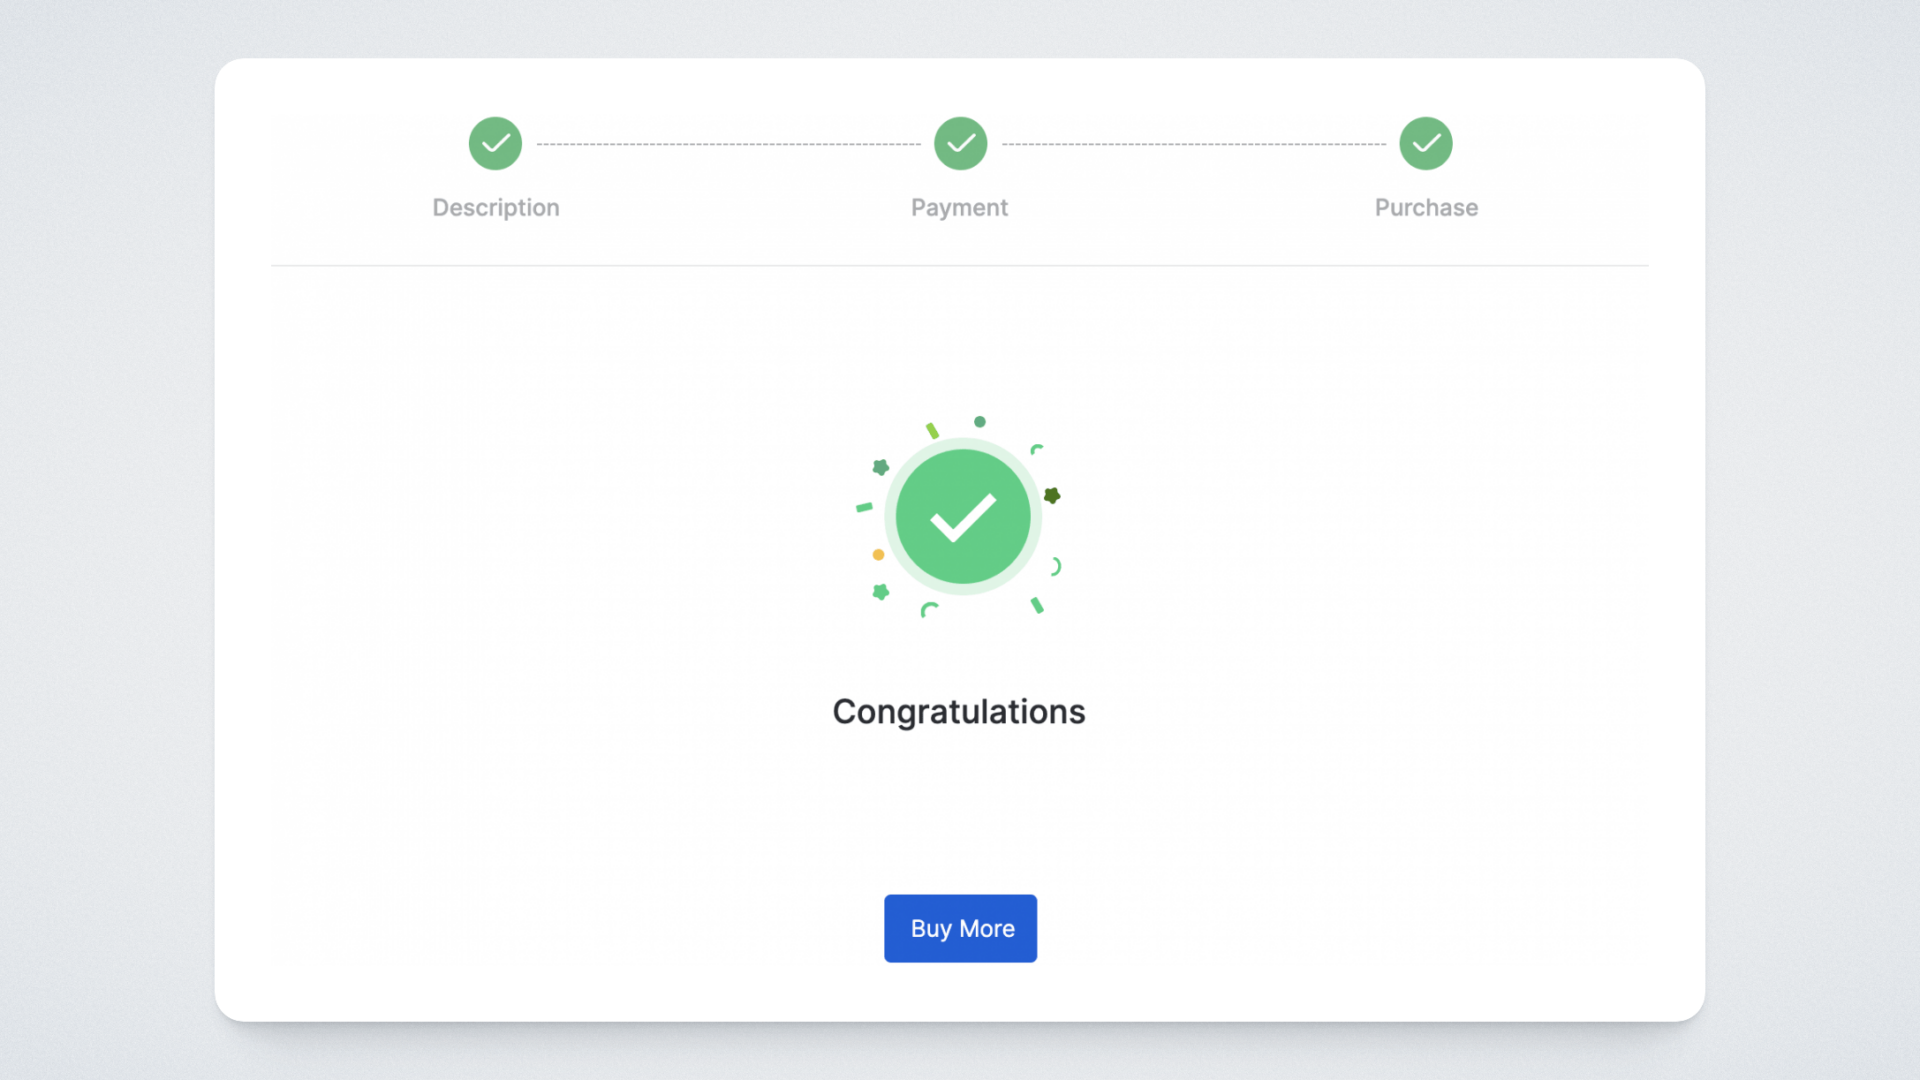Click the lime confetti stick near the top

pyautogui.click(x=932, y=431)
